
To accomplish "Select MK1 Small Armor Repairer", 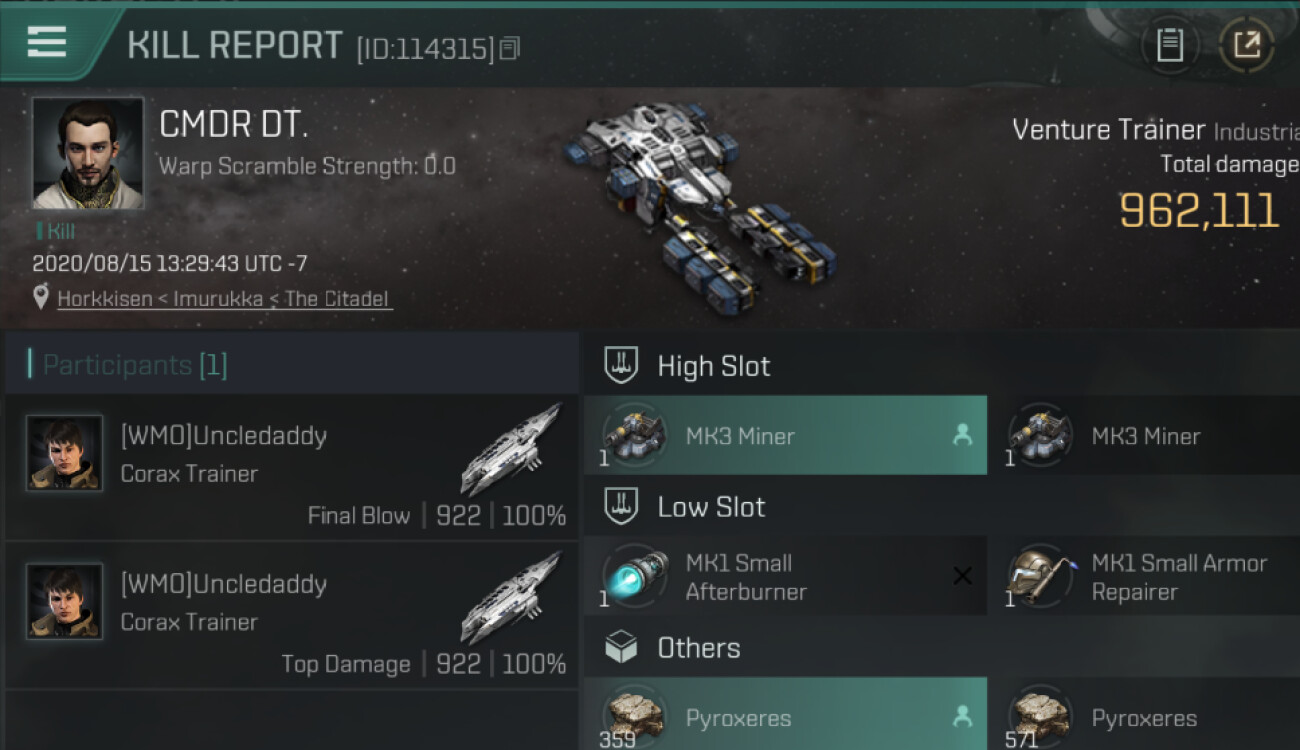I will [x=1145, y=577].
